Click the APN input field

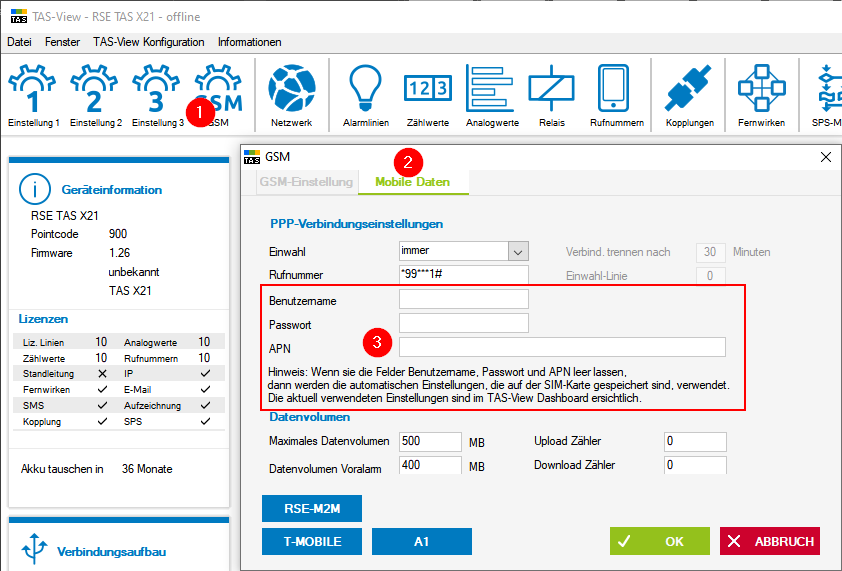click(x=562, y=347)
